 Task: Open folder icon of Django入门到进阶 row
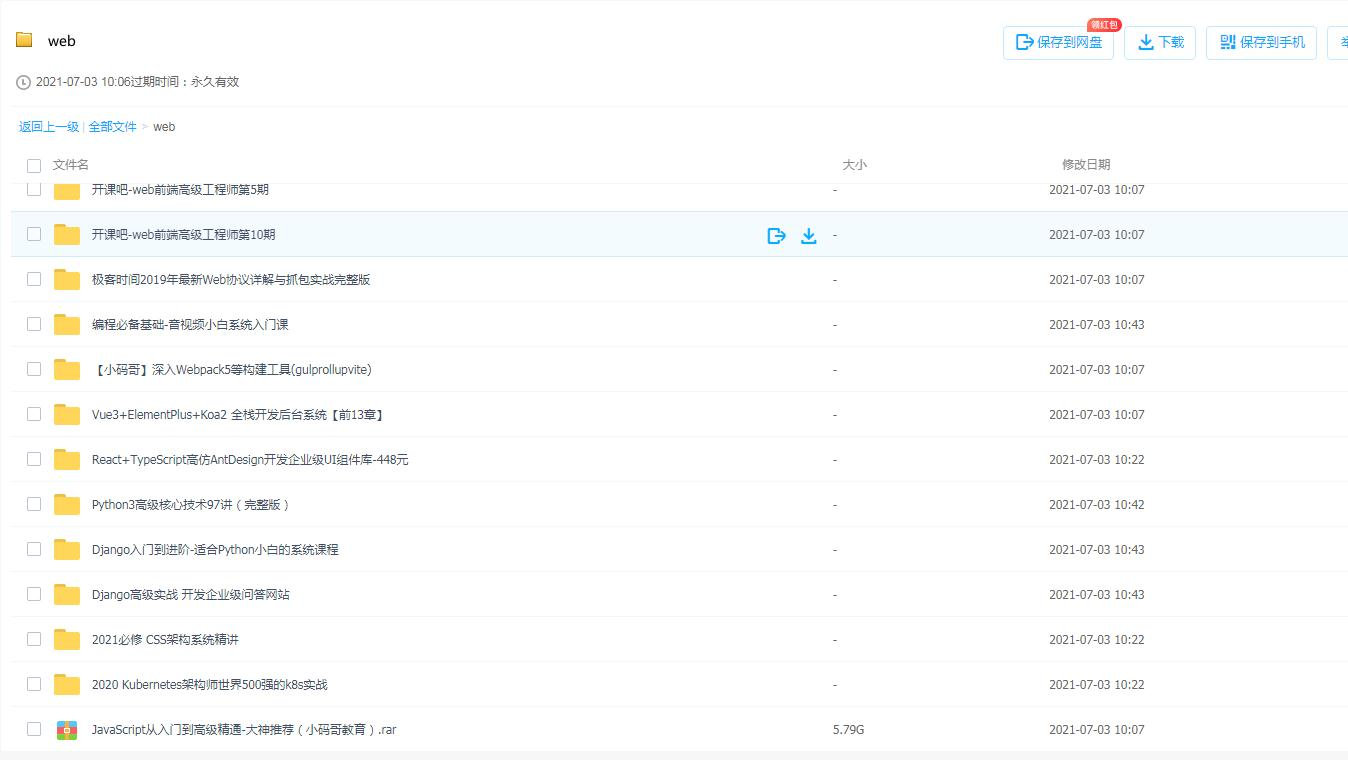coord(67,549)
